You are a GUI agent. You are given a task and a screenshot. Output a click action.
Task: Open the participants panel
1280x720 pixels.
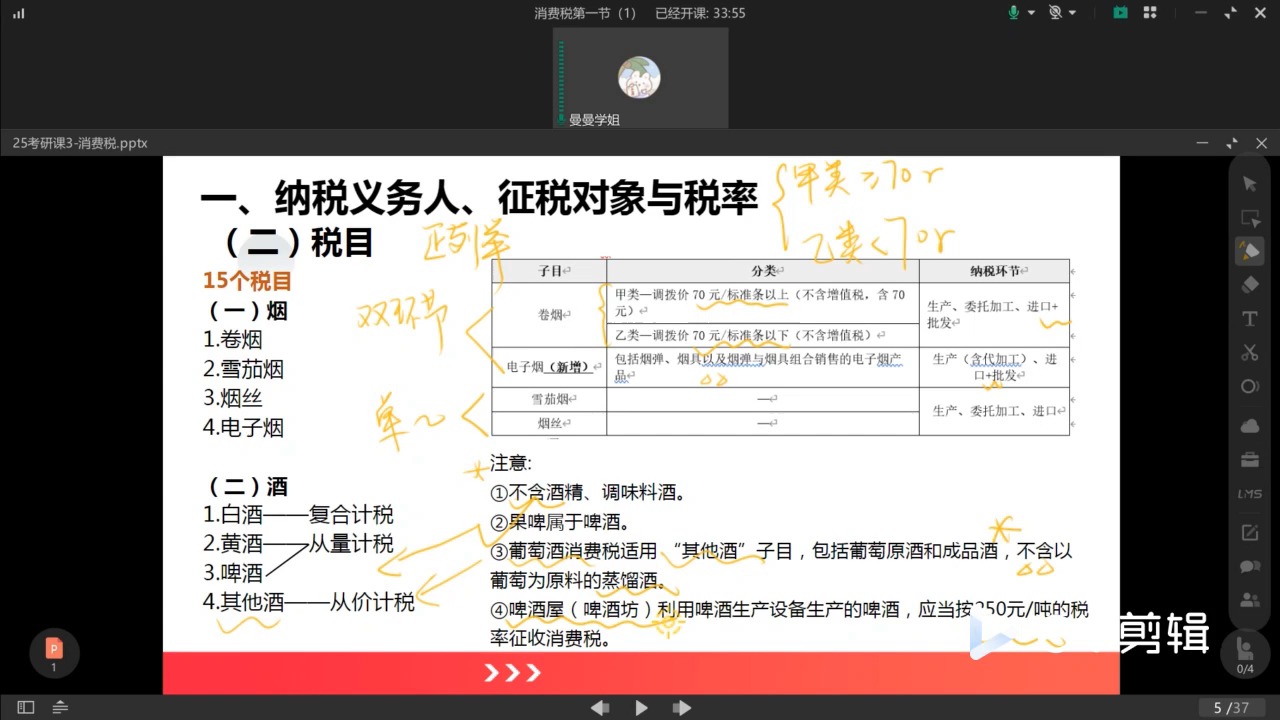point(1249,600)
